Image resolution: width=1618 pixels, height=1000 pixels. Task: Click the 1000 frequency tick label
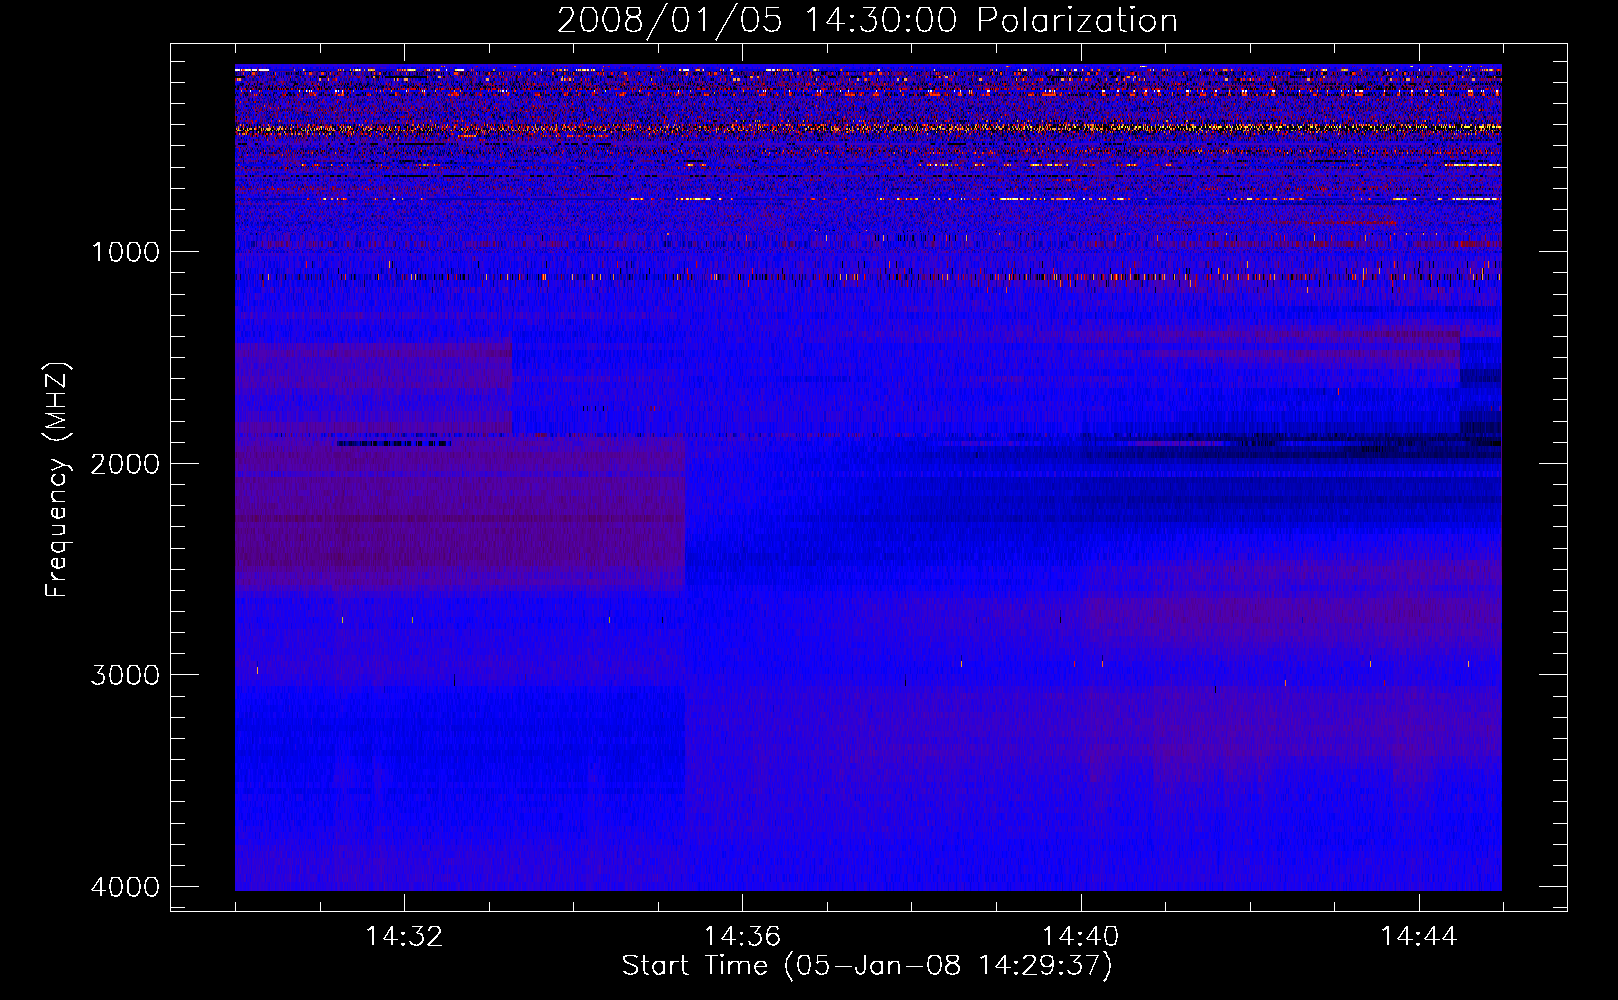[125, 251]
